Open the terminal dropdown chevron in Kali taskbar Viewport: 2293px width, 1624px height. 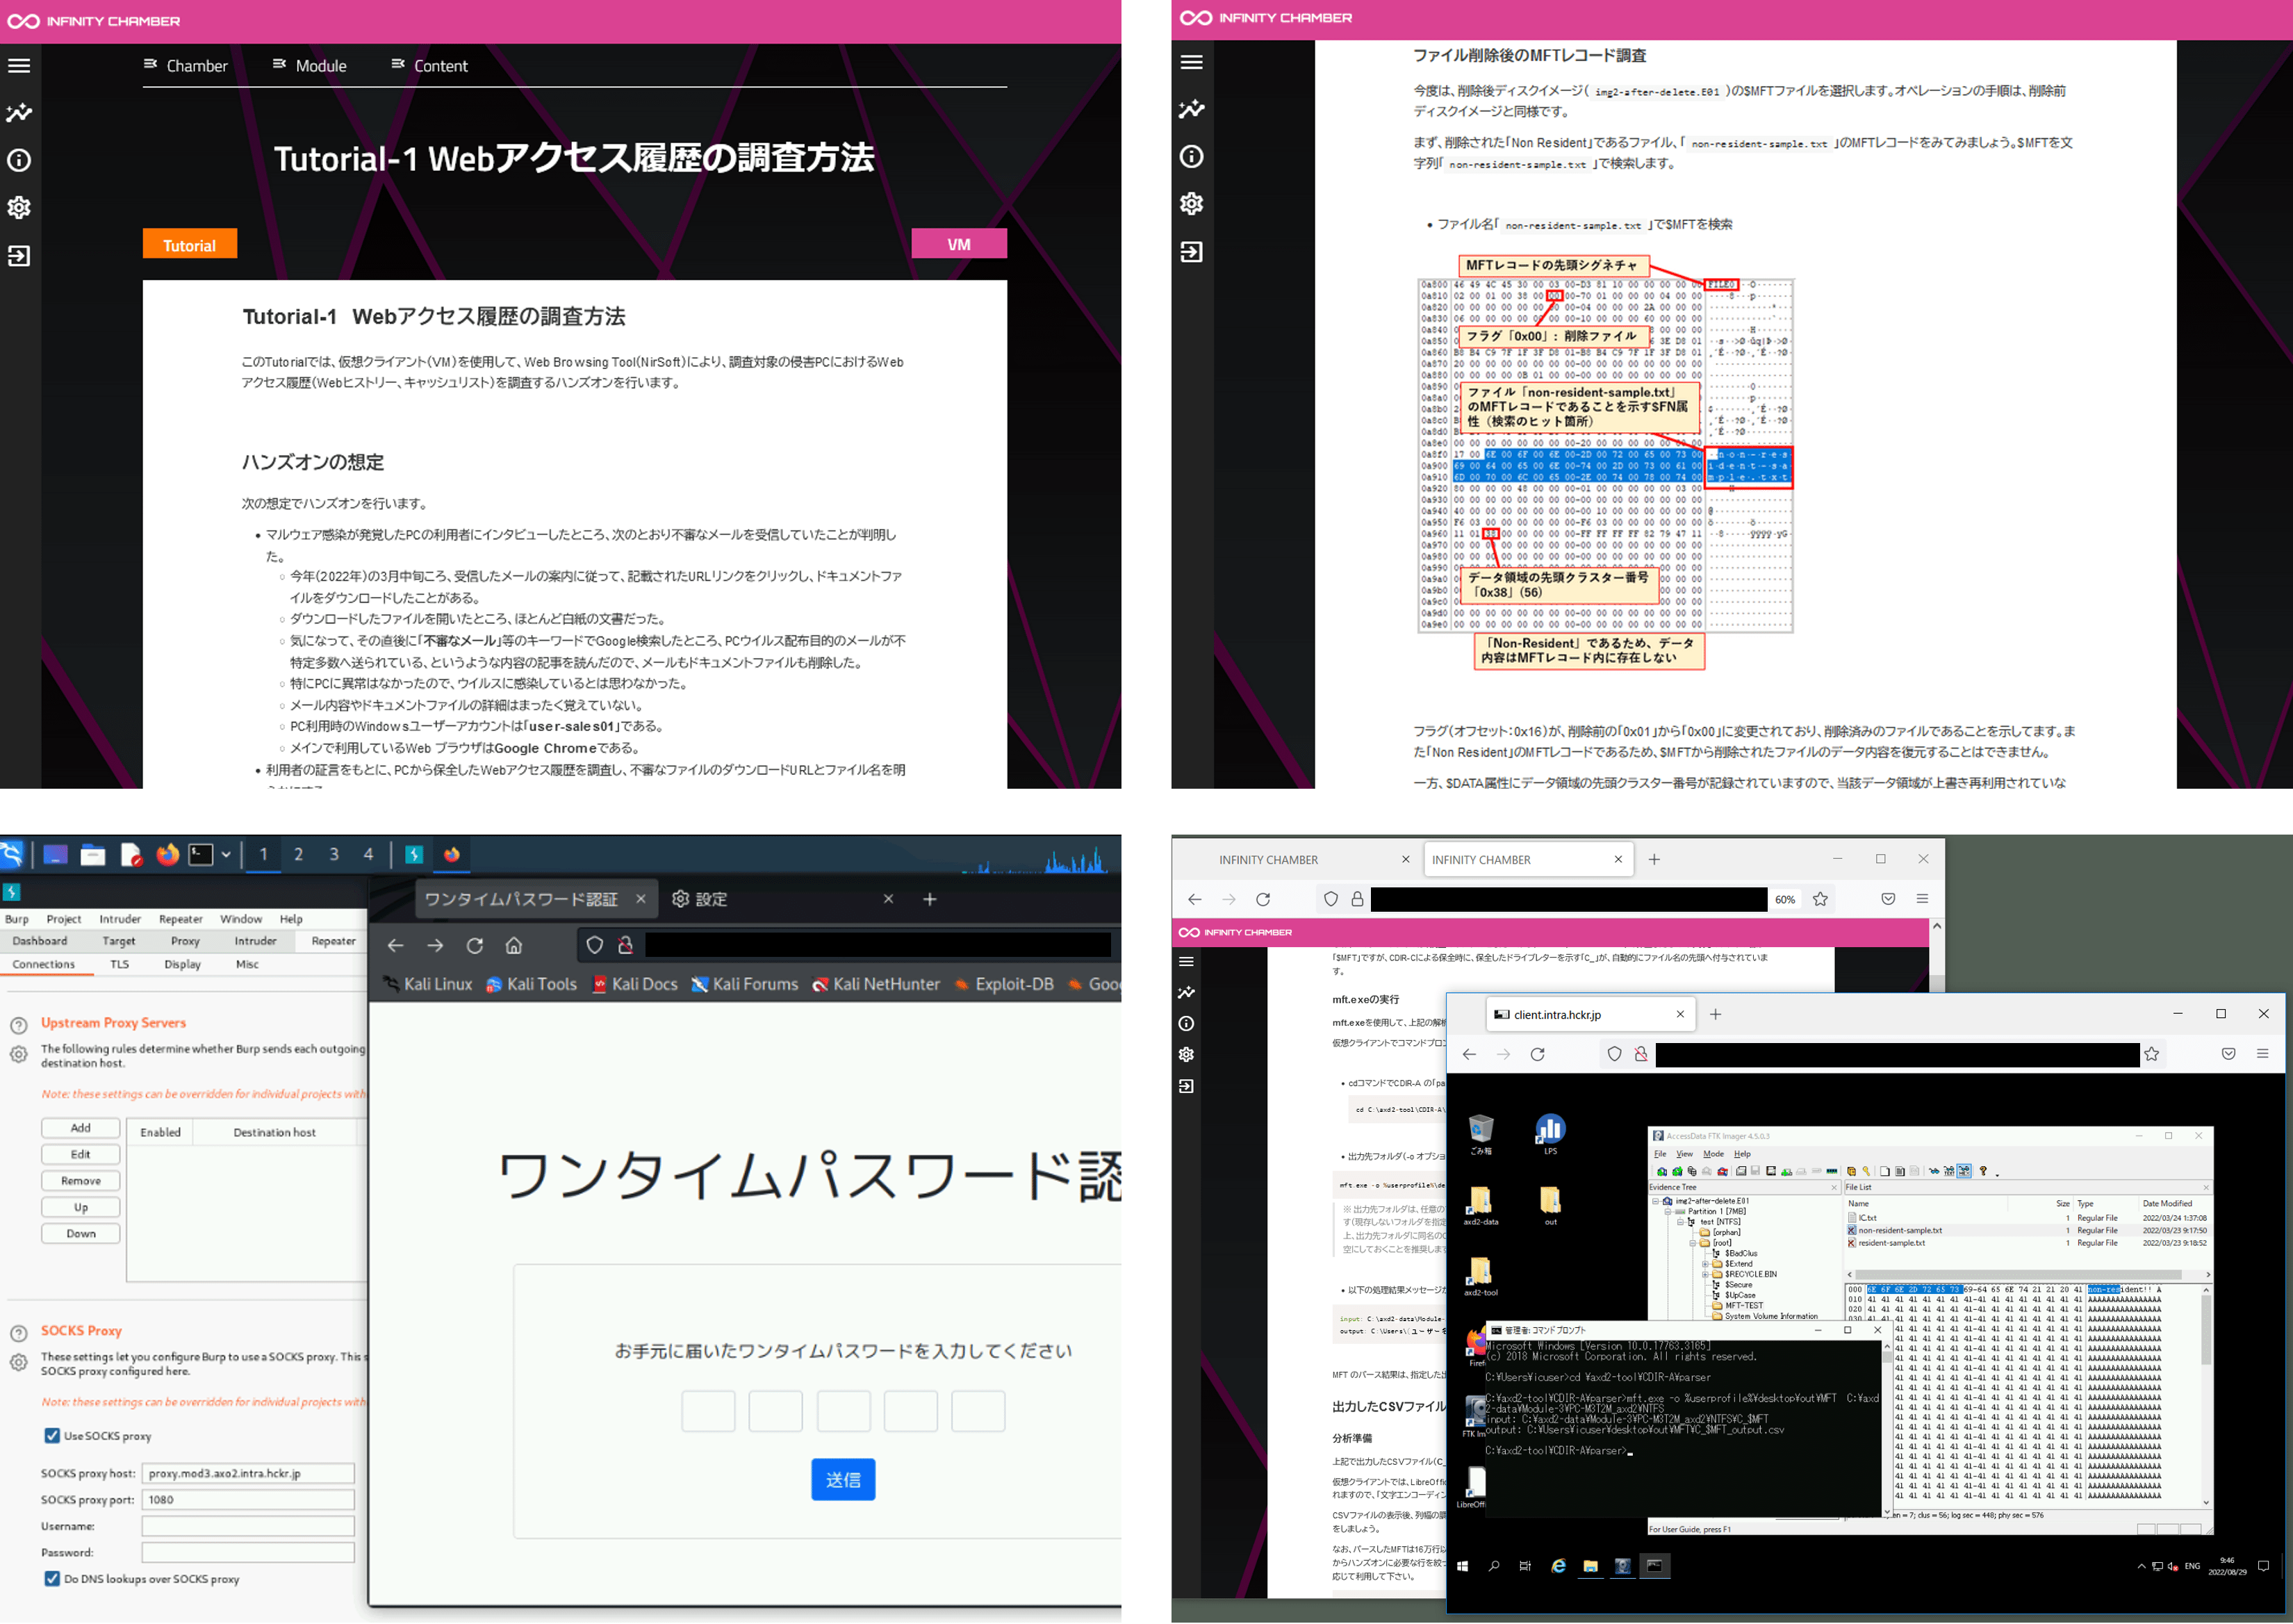point(226,856)
